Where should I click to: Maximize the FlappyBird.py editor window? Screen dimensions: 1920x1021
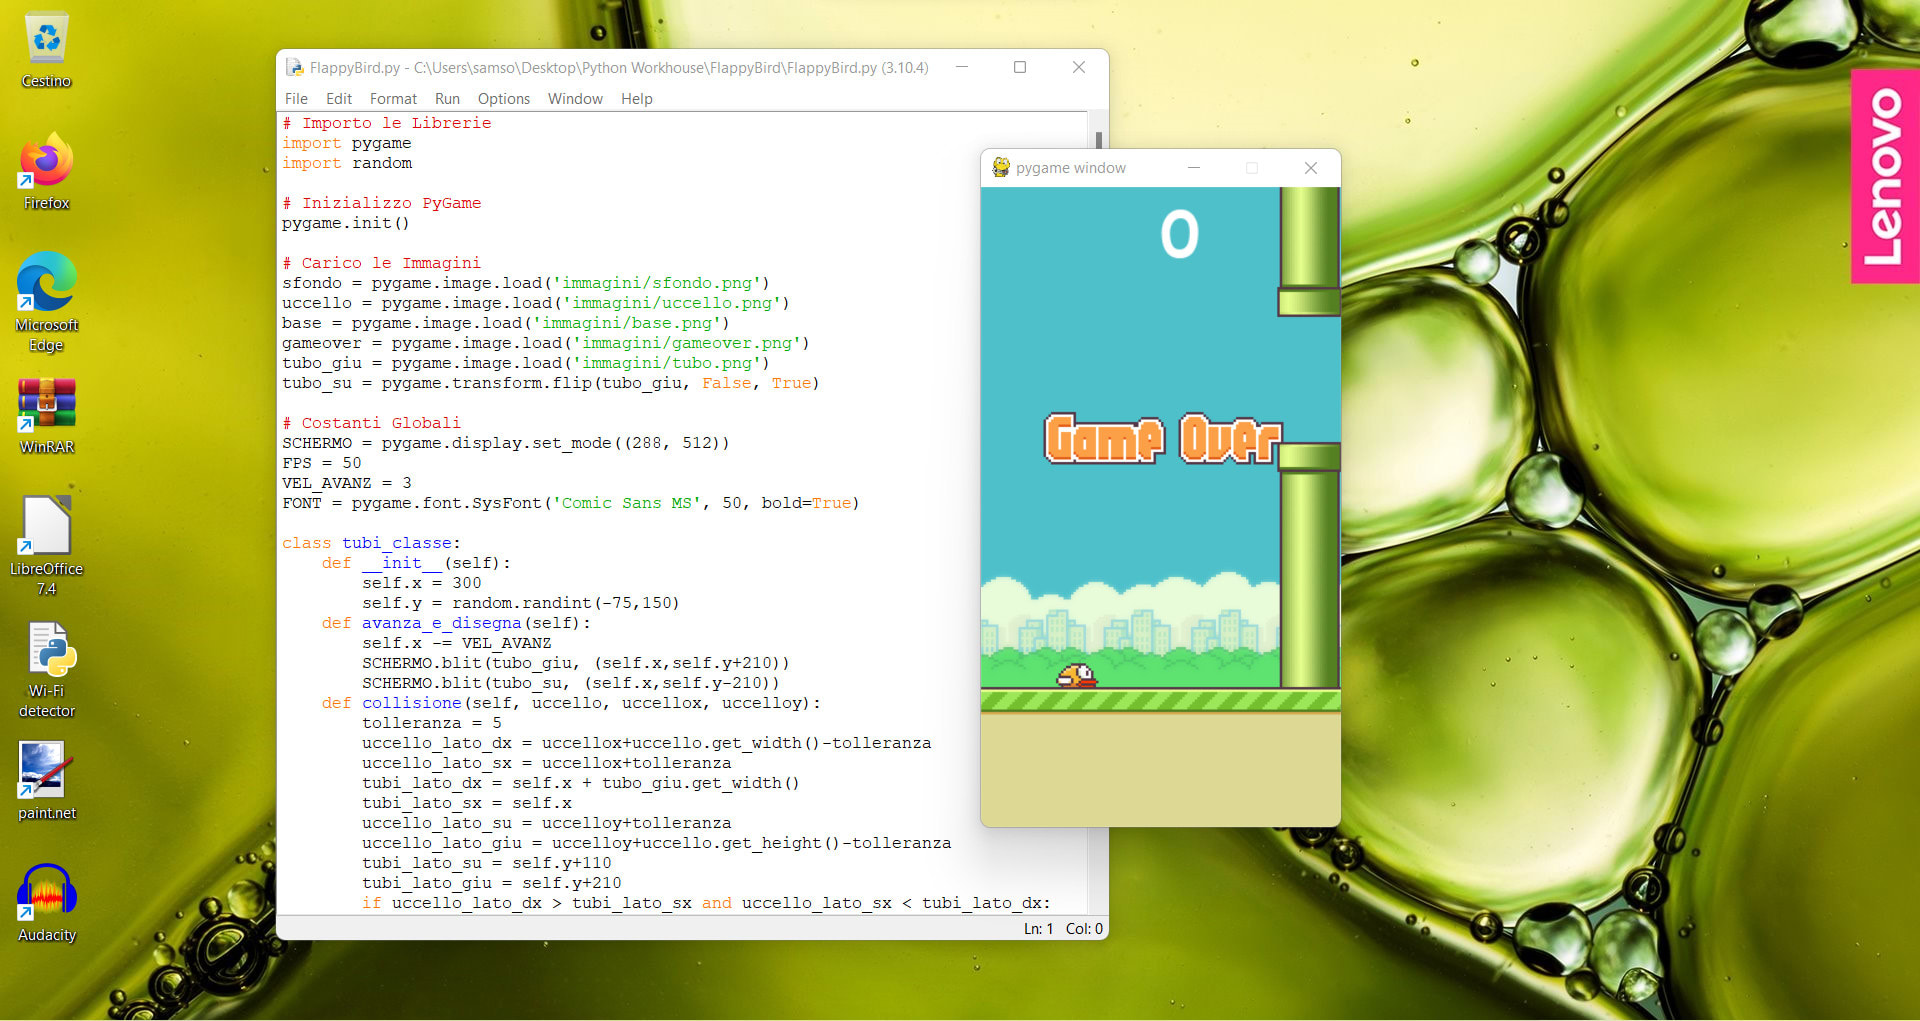(1020, 68)
